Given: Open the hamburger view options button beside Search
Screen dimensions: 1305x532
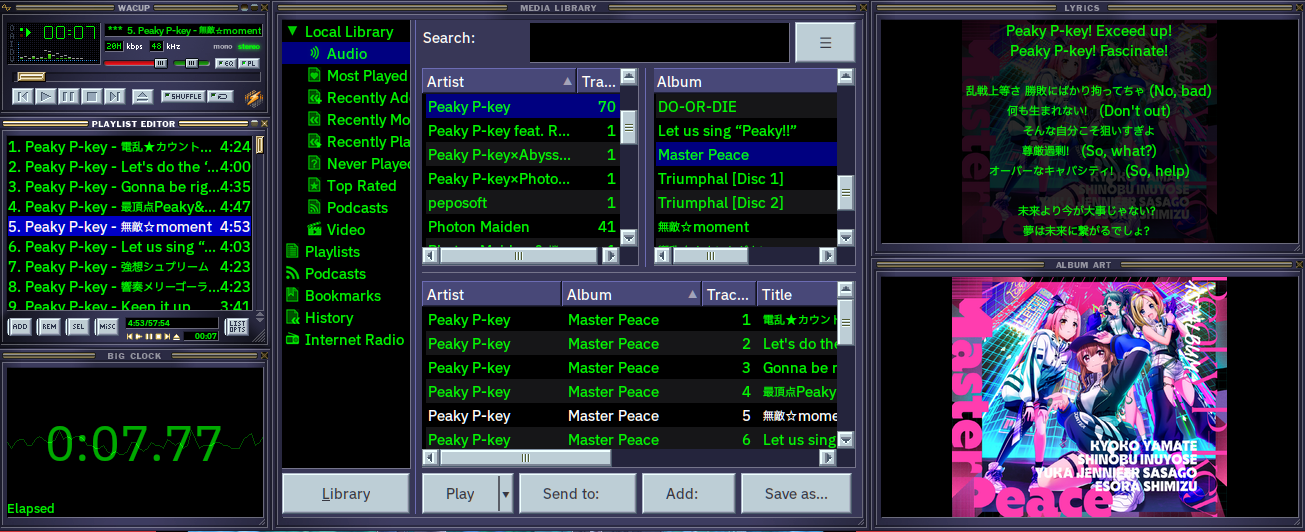Looking at the screenshot, I should 825,42.
